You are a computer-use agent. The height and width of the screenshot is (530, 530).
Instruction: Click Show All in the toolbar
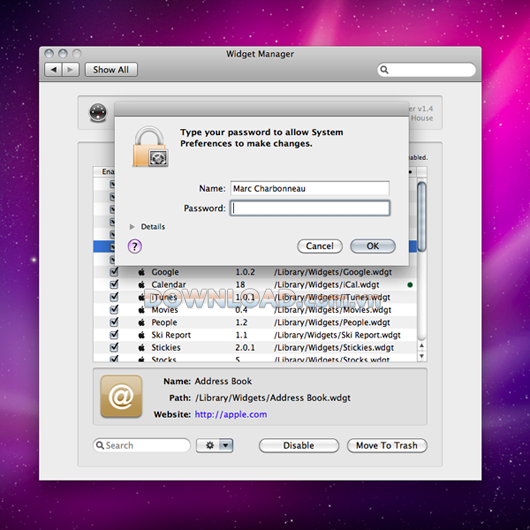click(x=111, y=70)
